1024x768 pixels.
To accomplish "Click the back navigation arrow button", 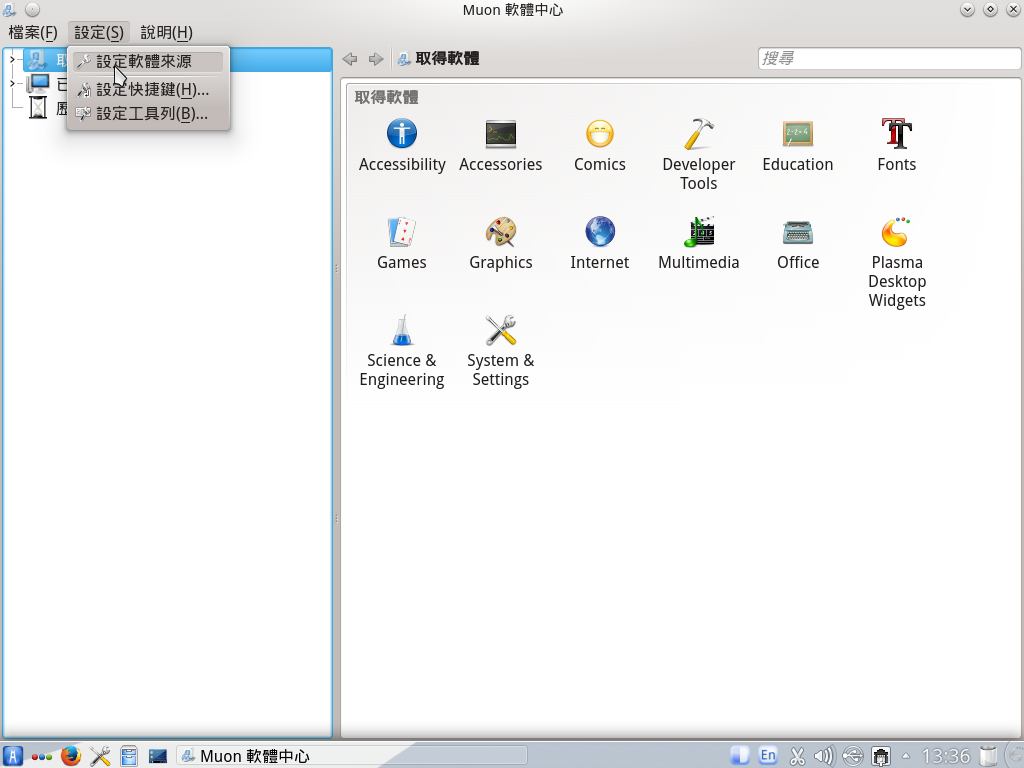I will click(350, 59).
